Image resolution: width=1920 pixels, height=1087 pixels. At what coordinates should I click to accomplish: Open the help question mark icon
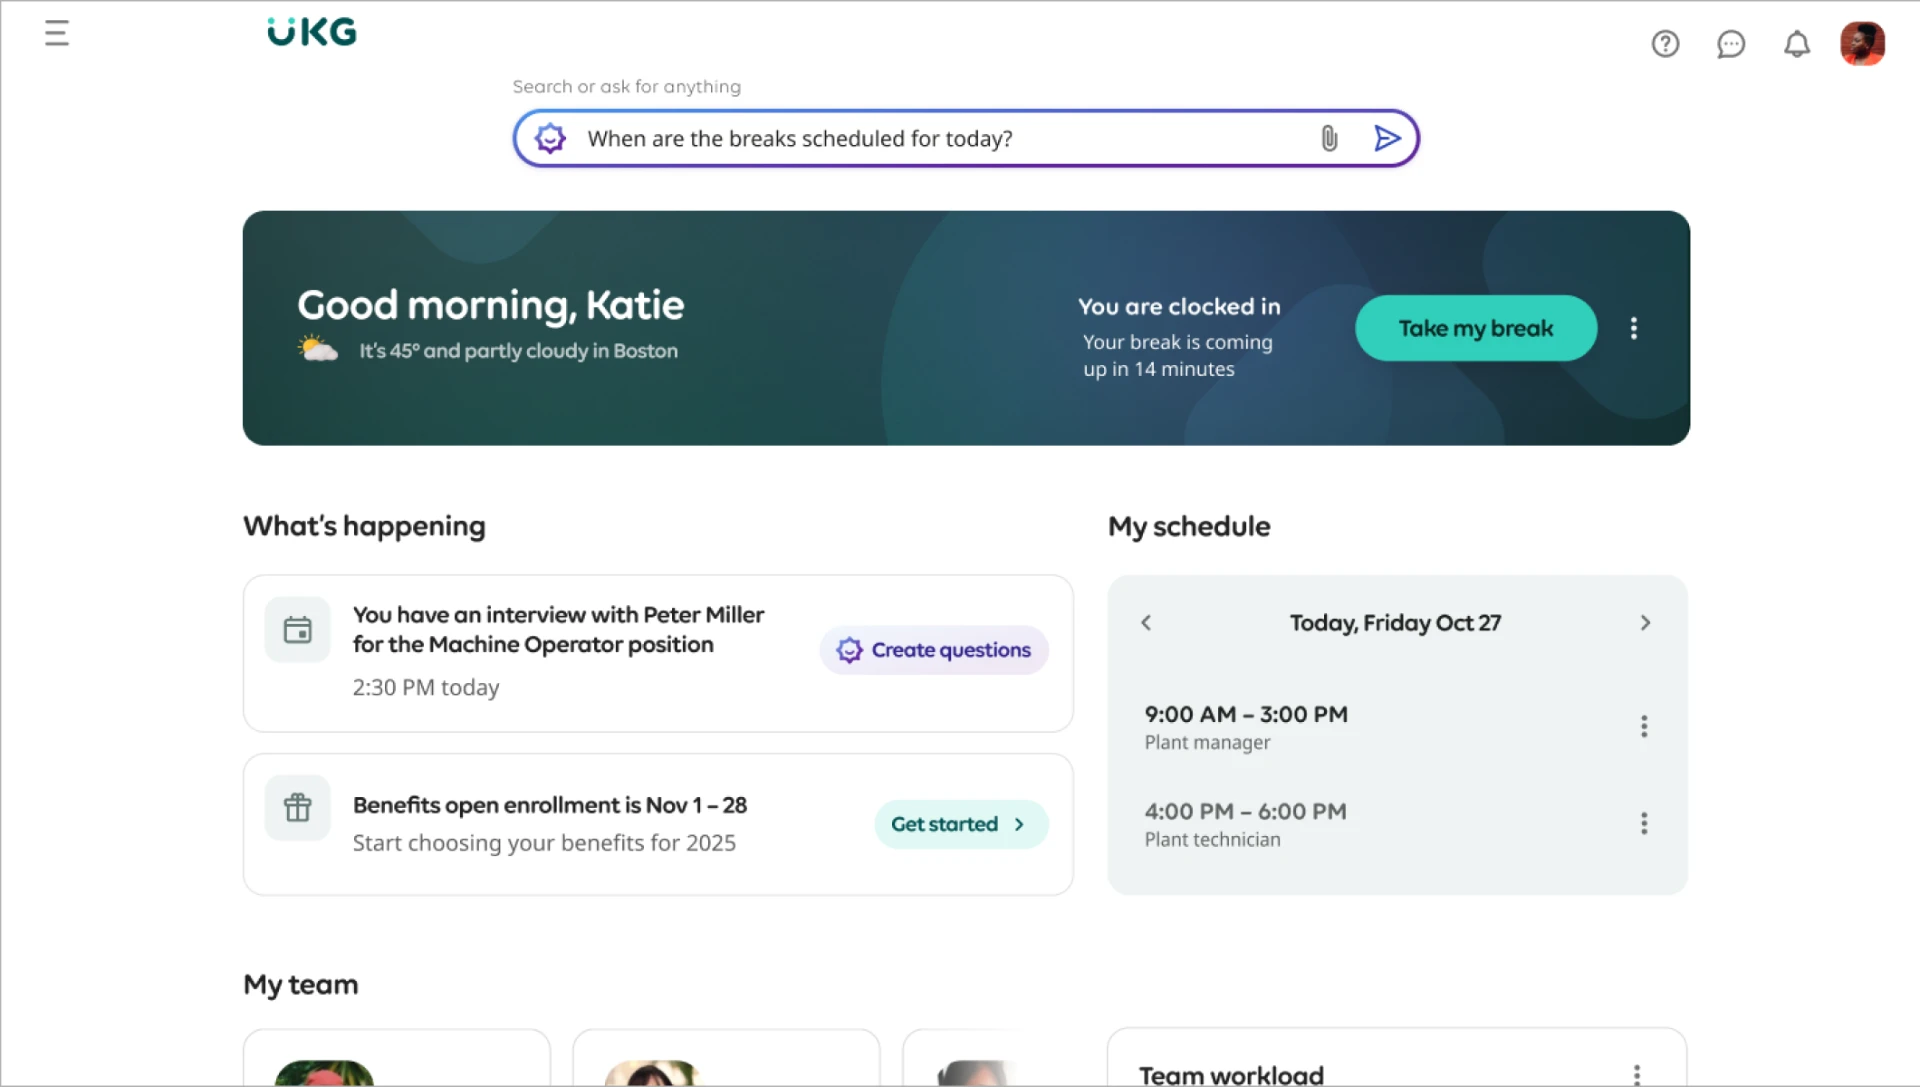pyautogui.click(x=1665, y=44)
